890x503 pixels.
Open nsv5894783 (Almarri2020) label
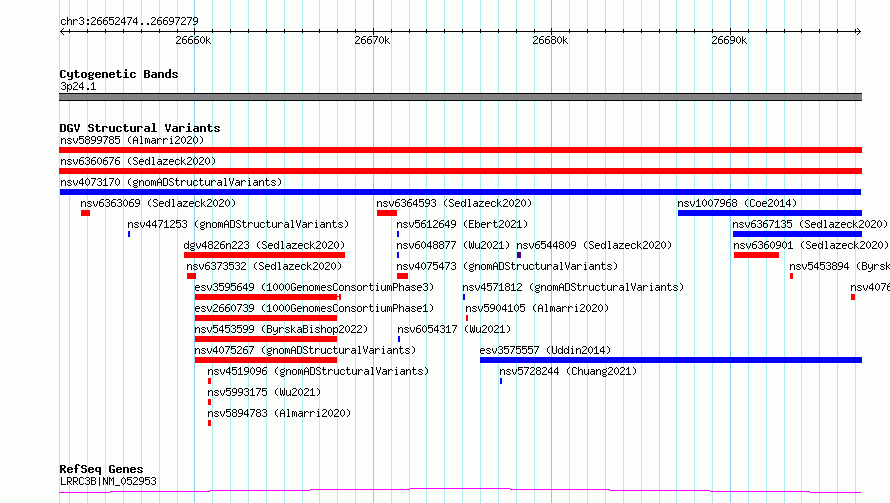pyautogui.click(x=279, y=413)
